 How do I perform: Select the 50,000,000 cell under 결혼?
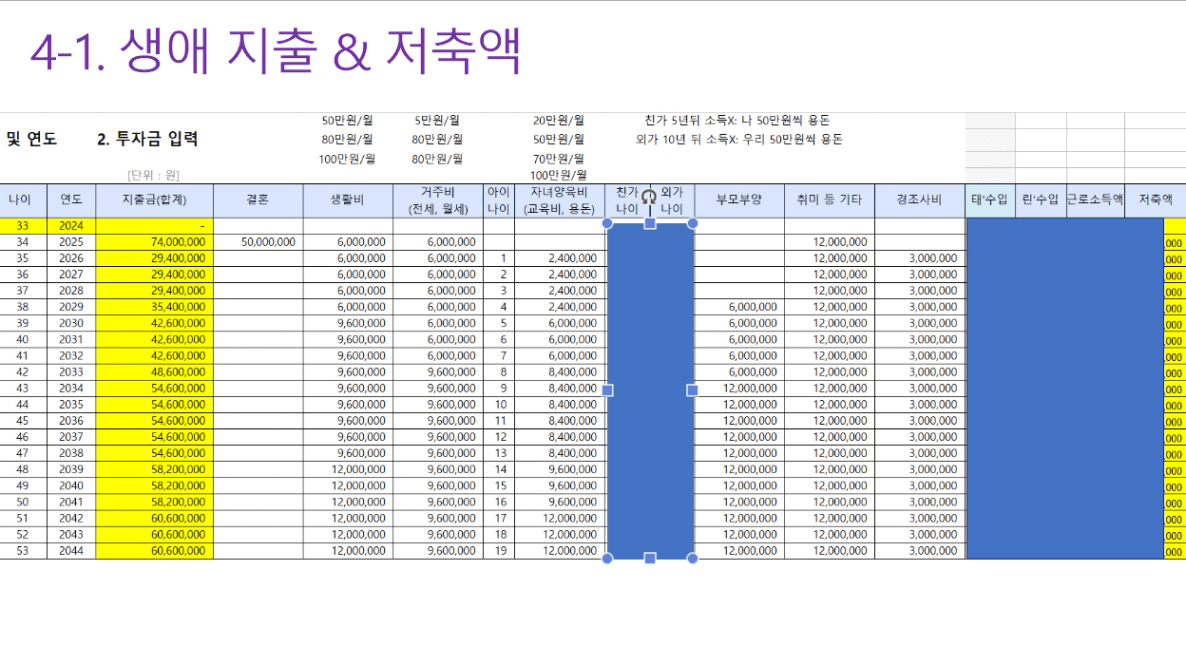(257, 242)
